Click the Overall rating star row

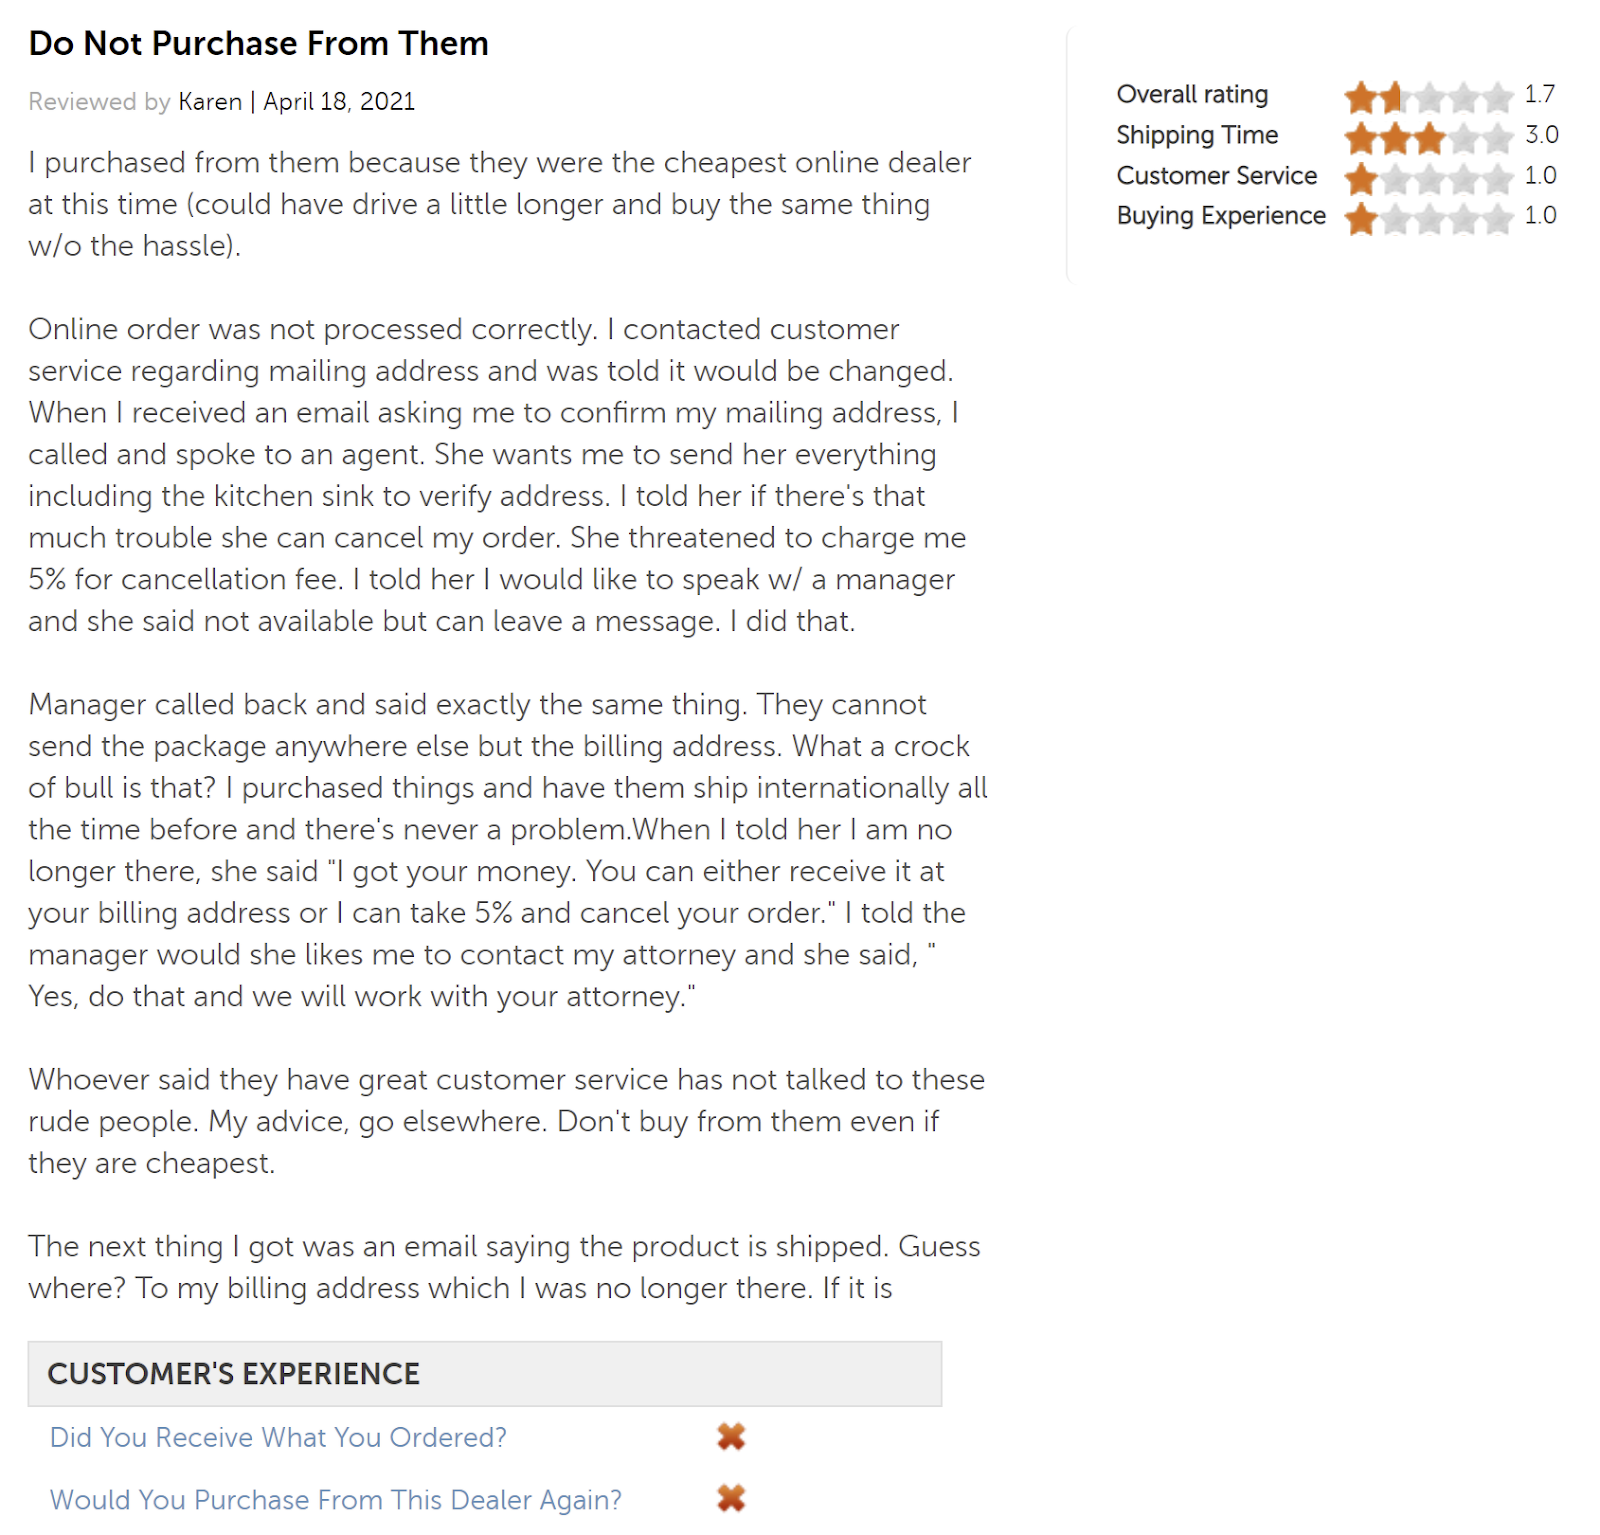click(1428, 97)
